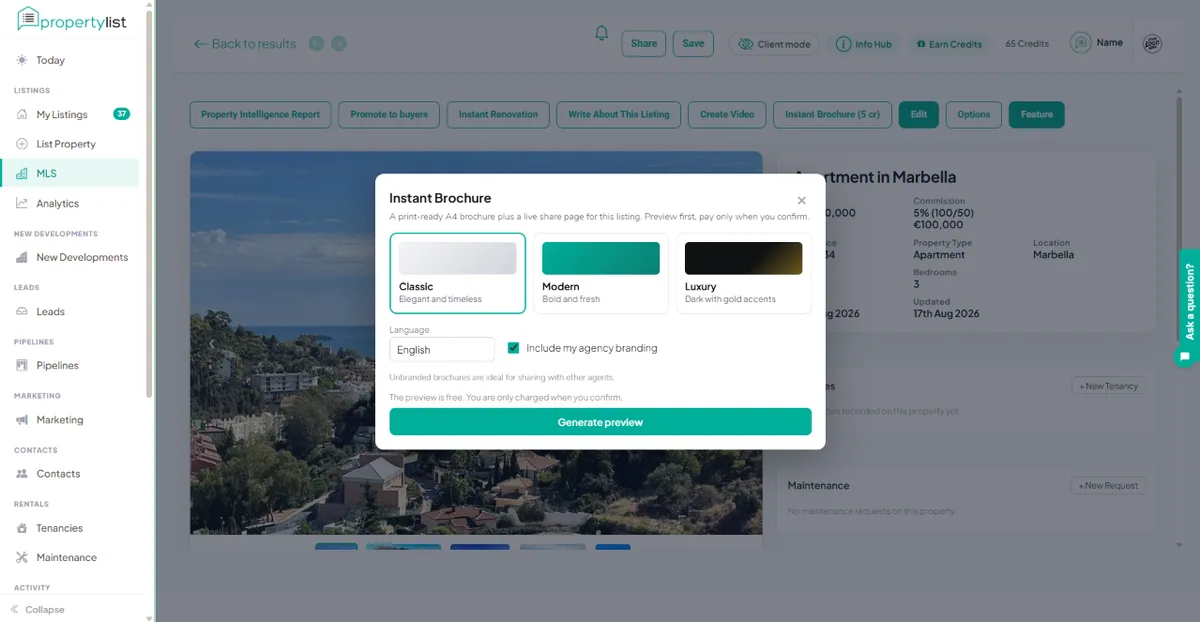Go to My Listings

pyautogui.click(x=62, y=114)
